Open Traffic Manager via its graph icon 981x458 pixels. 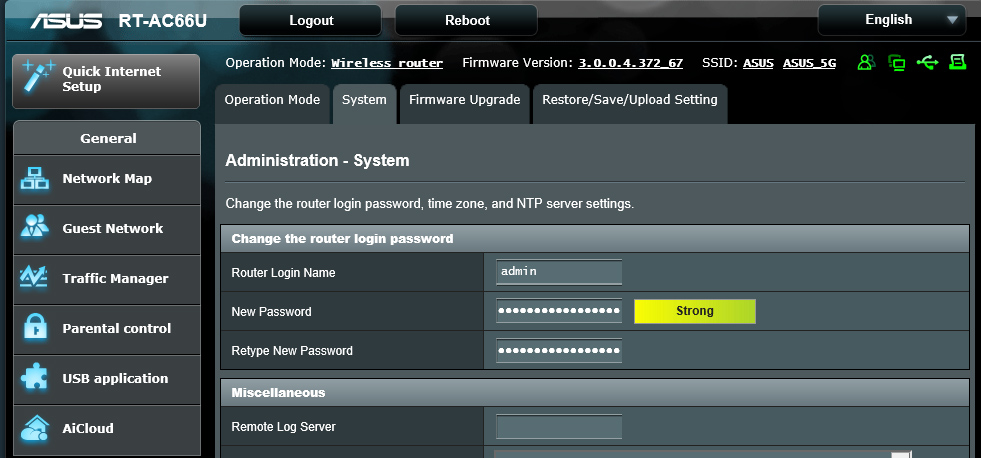(35, 279)
